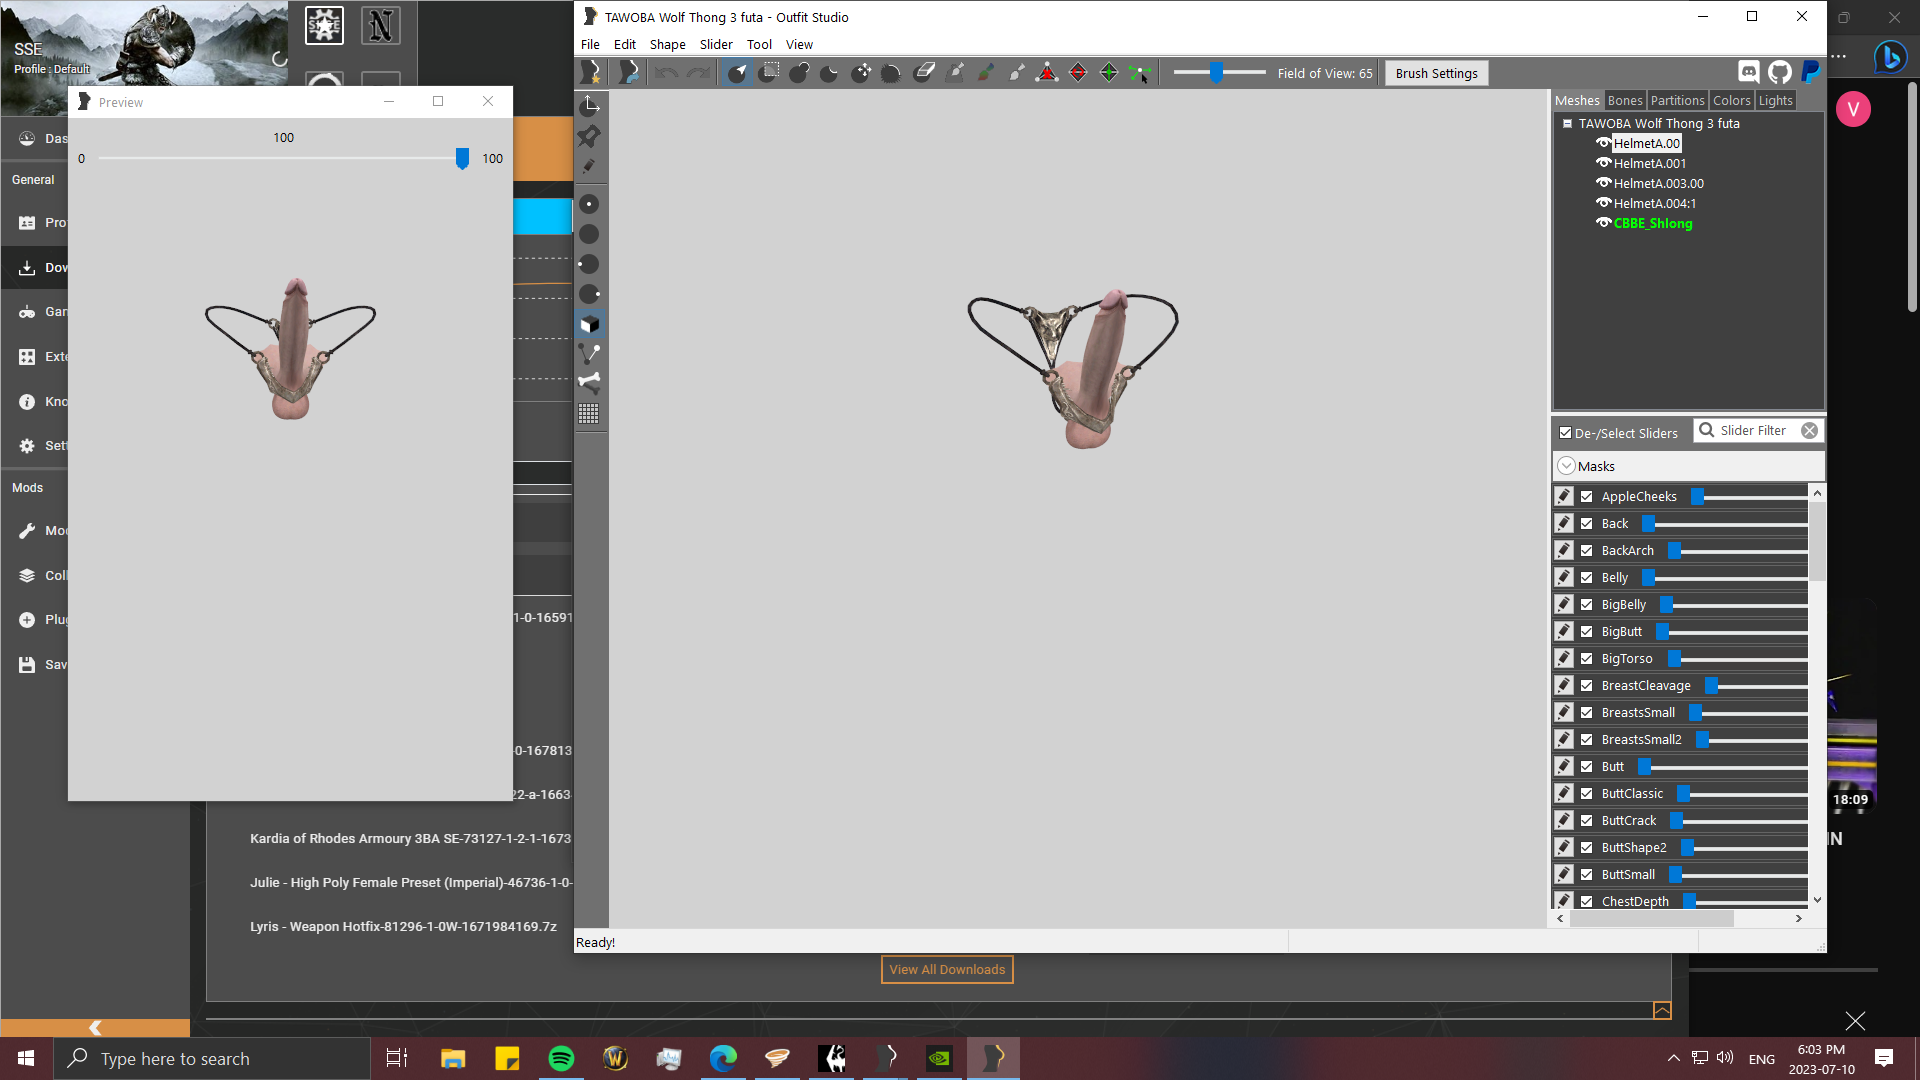Click Windows Start button
The image size is (1920, 1080).
(27, 1058)
